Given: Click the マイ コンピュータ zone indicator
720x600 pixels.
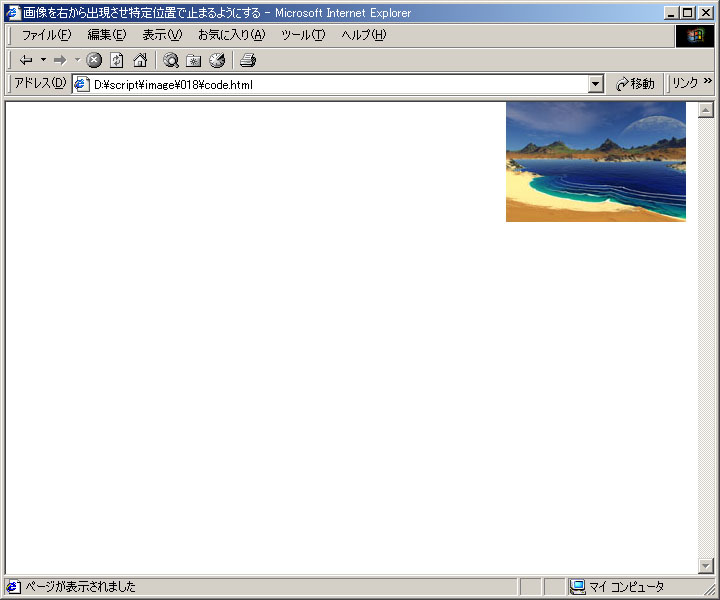Looking at the screenshot, I should [617, 586].
